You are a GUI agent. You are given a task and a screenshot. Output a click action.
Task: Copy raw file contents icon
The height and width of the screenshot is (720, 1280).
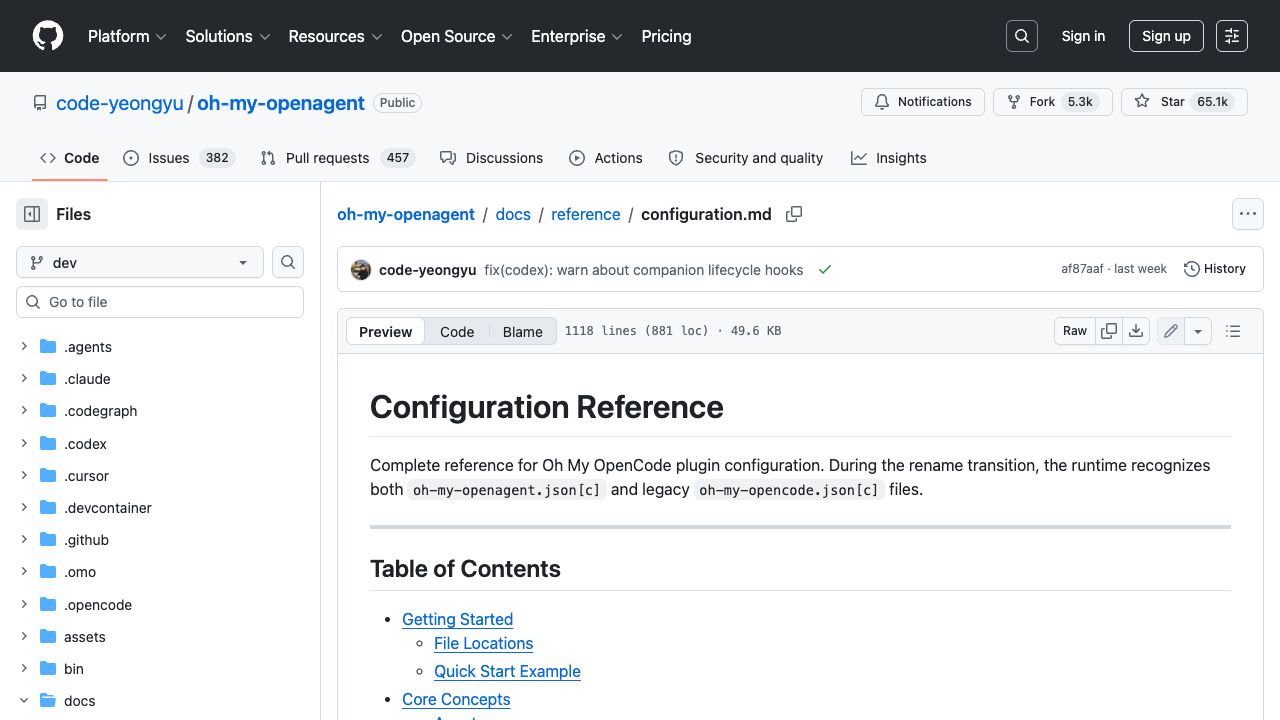tap(1109, 331)
